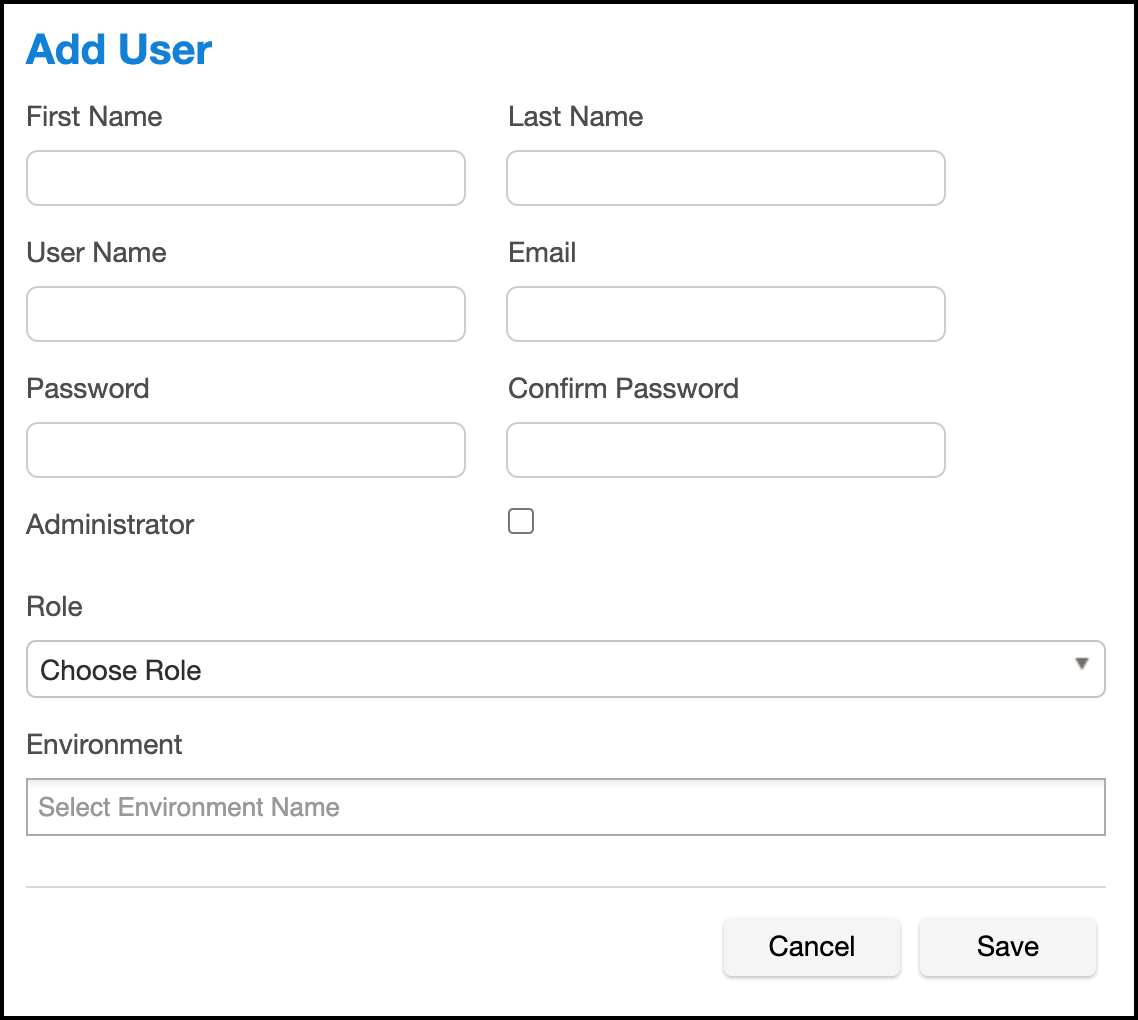Click the Last Name label text

pyautogui.click(x=575, y=117)
